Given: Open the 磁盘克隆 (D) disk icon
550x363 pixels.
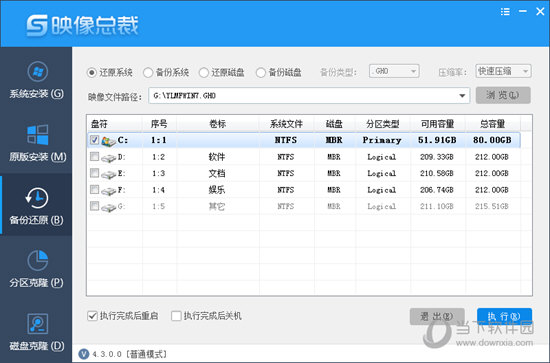Looking at the screenshot, I should point(38,324).
